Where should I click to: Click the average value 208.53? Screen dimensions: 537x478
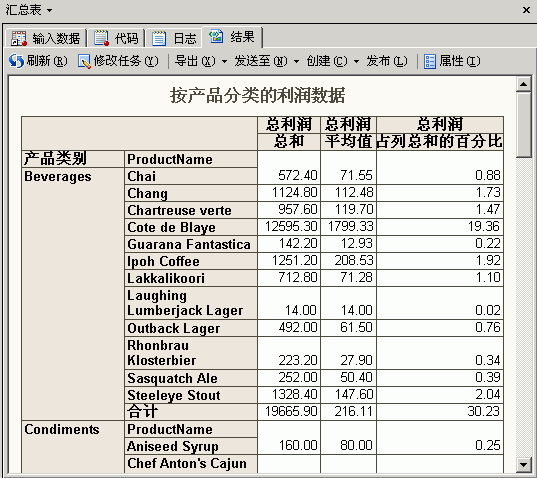[x=354, y=261]
